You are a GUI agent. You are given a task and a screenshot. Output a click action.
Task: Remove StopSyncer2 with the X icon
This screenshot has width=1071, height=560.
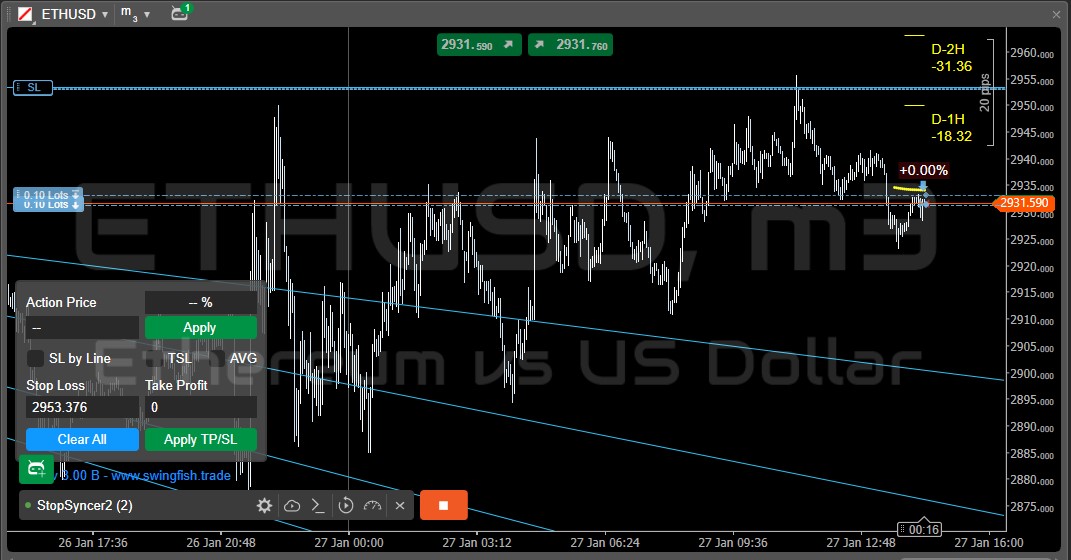pos(400,506)
